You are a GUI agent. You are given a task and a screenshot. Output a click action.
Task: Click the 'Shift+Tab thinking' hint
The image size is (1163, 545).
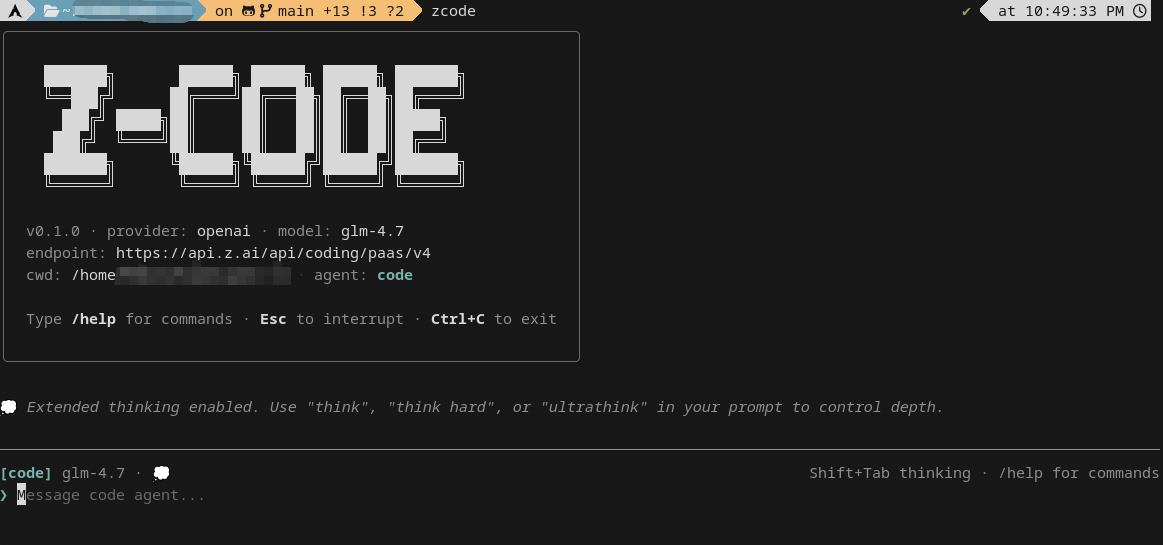tap(889, 473)
